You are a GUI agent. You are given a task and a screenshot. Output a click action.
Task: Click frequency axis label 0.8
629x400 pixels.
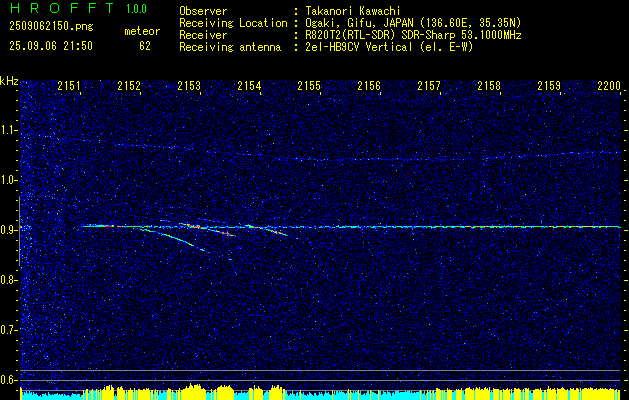9,280
